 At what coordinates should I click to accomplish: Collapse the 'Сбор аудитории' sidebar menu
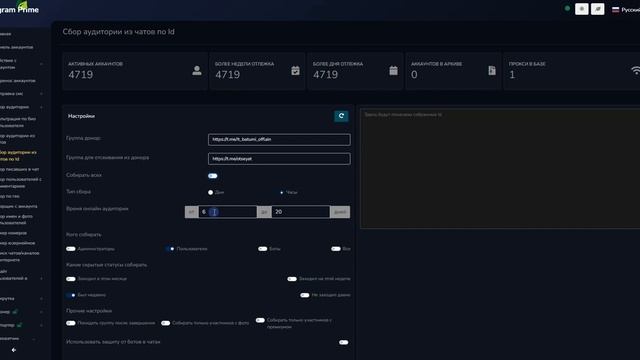click(22, 107)
